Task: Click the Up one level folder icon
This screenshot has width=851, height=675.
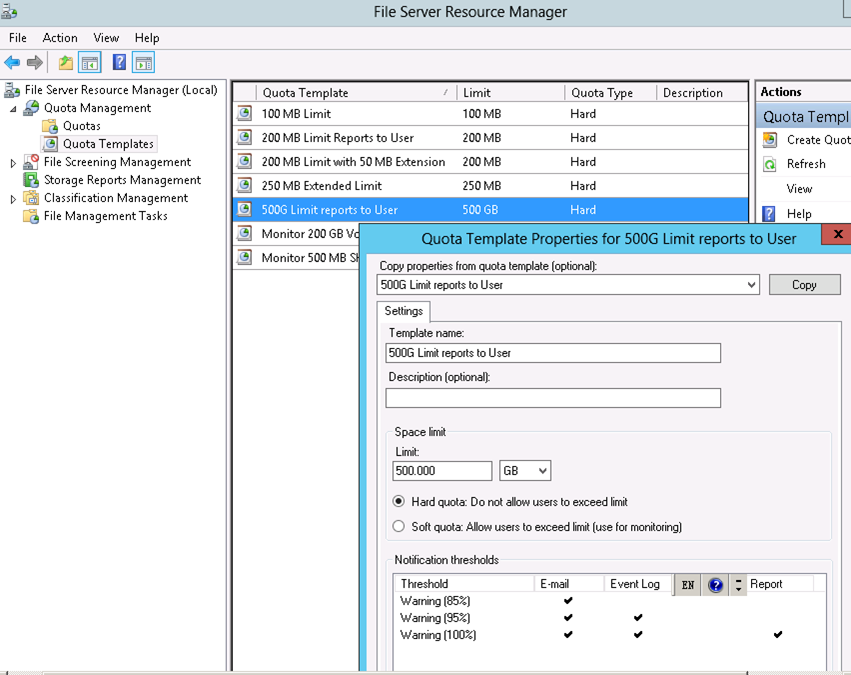Action: pos(66,62)
